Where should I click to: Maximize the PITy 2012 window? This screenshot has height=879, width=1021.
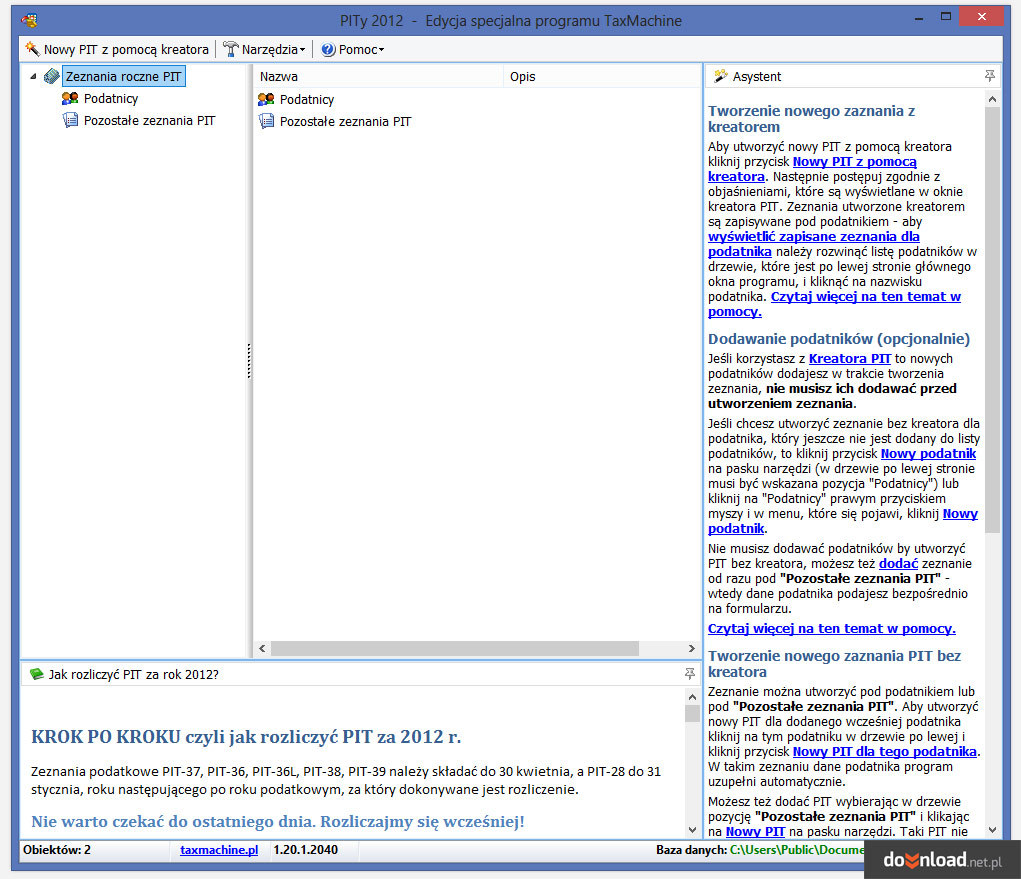coord(946,17)
